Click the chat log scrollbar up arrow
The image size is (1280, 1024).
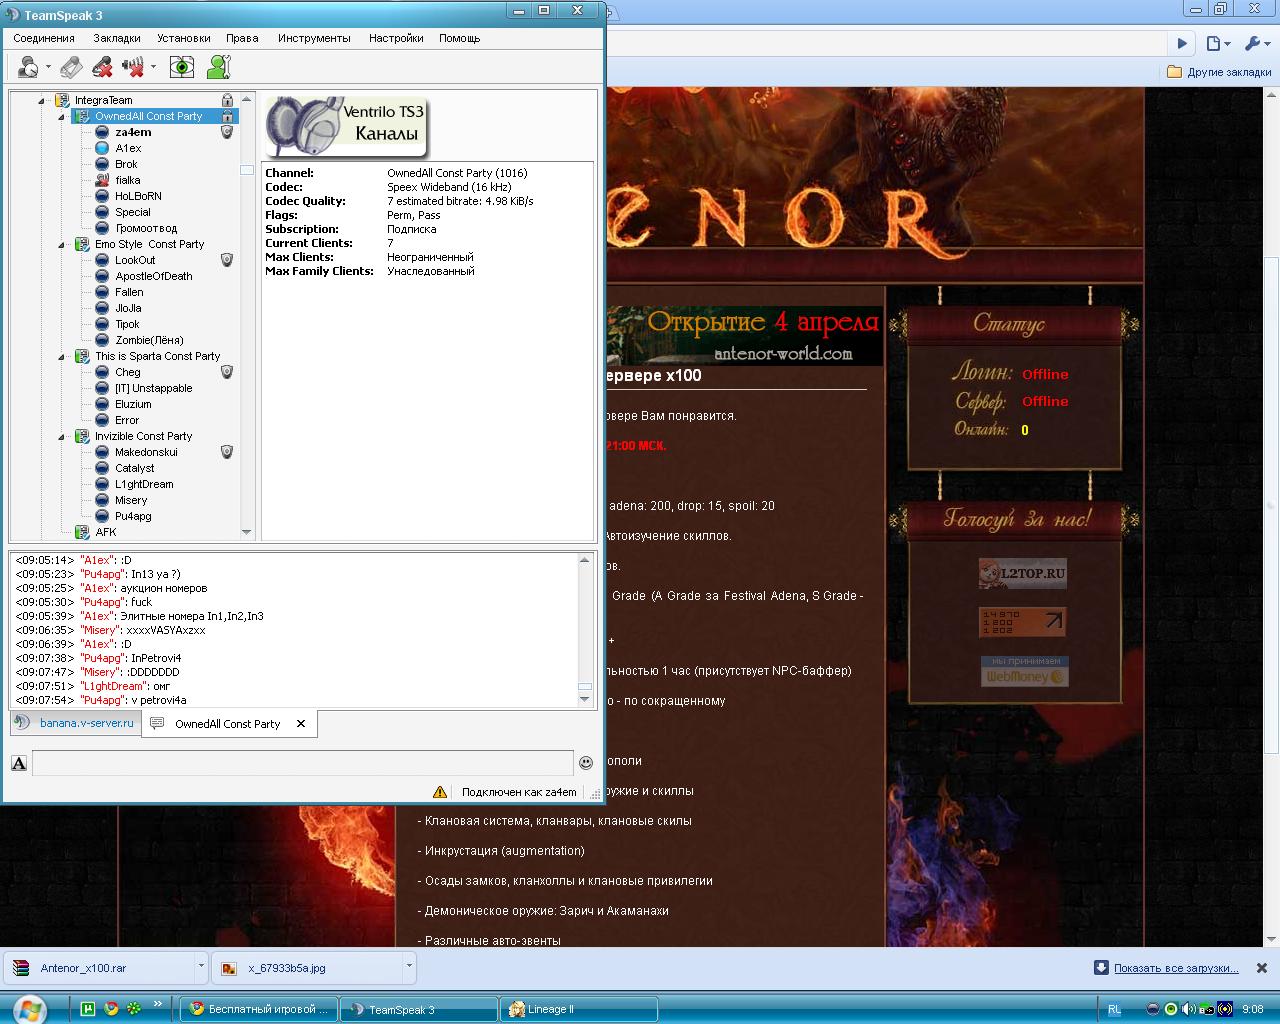coord(585,560)
